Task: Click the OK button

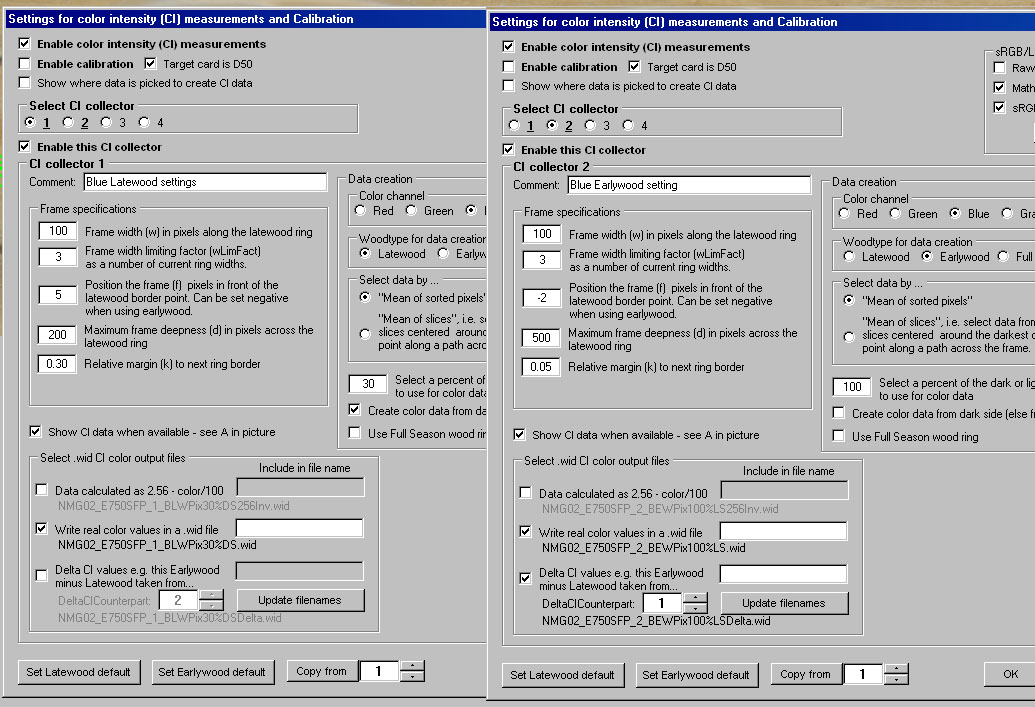Action: pos(1011,674)
